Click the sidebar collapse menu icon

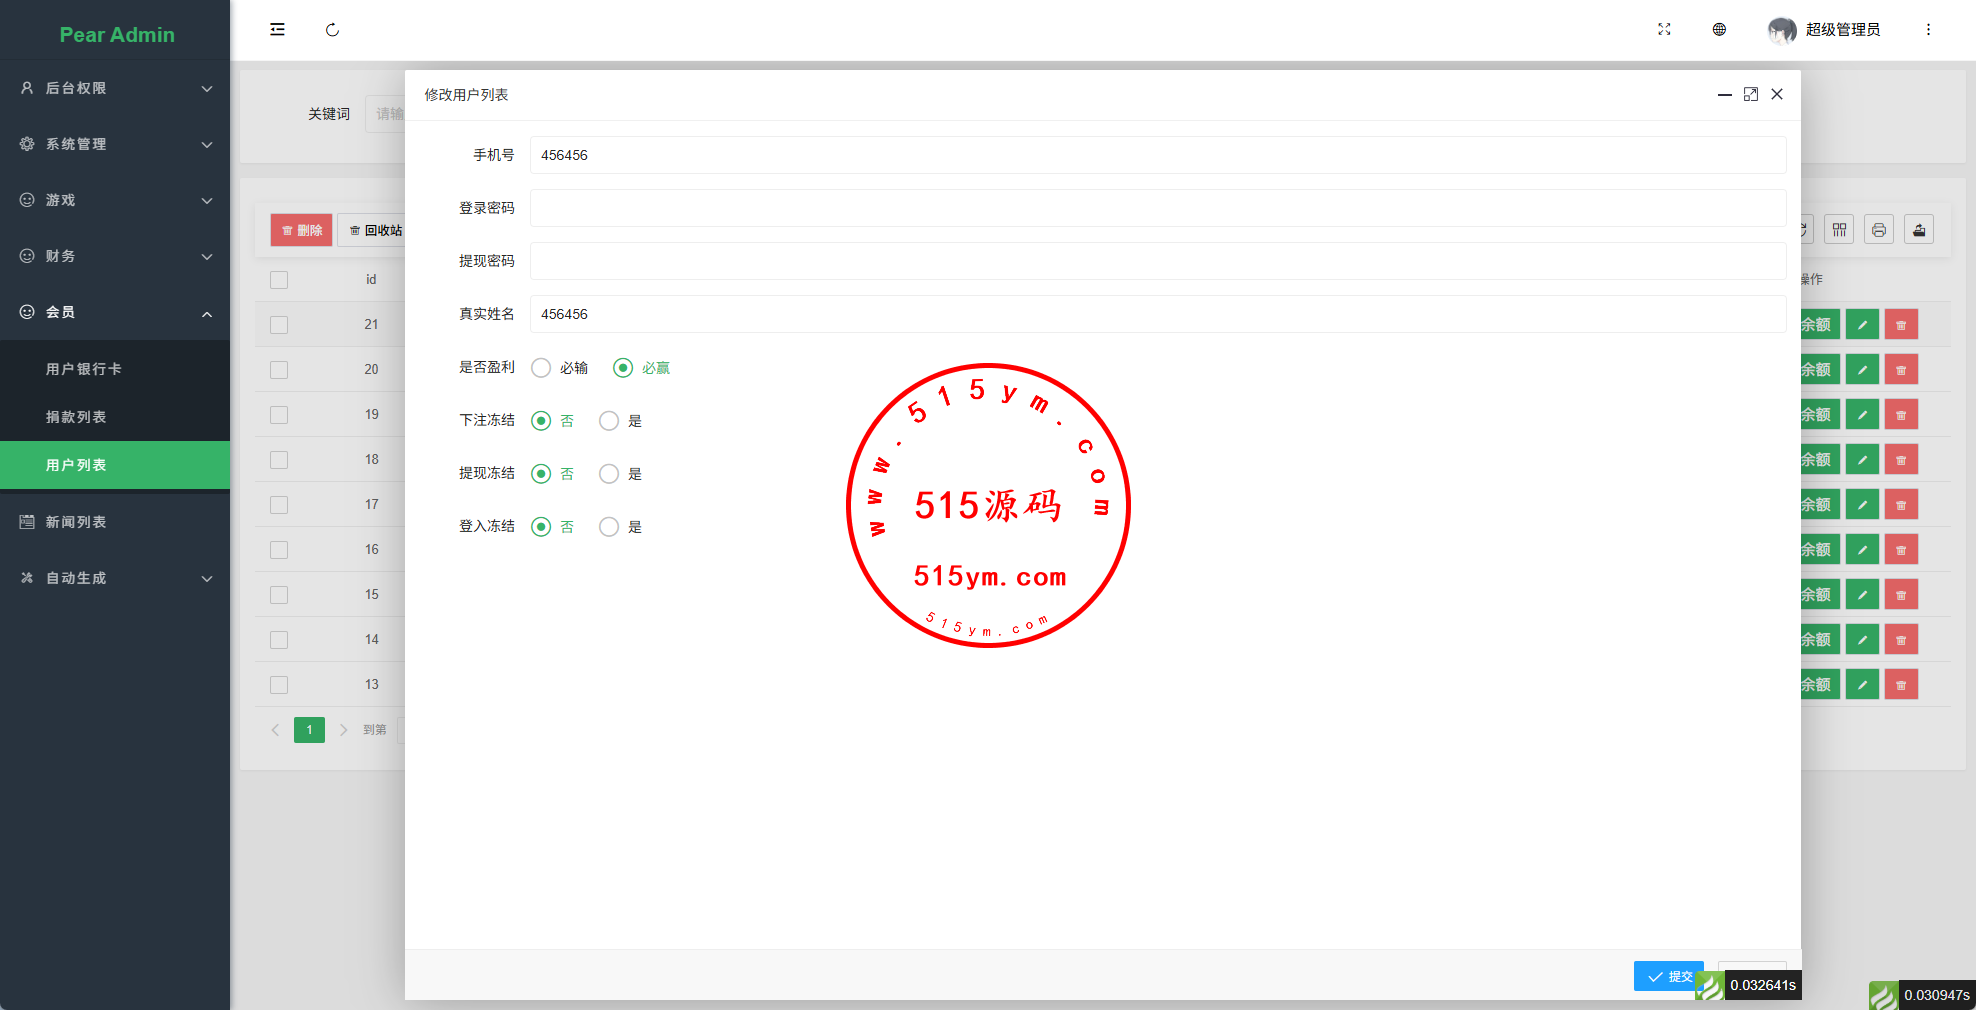pyautogui.click(x=277, y=30)
